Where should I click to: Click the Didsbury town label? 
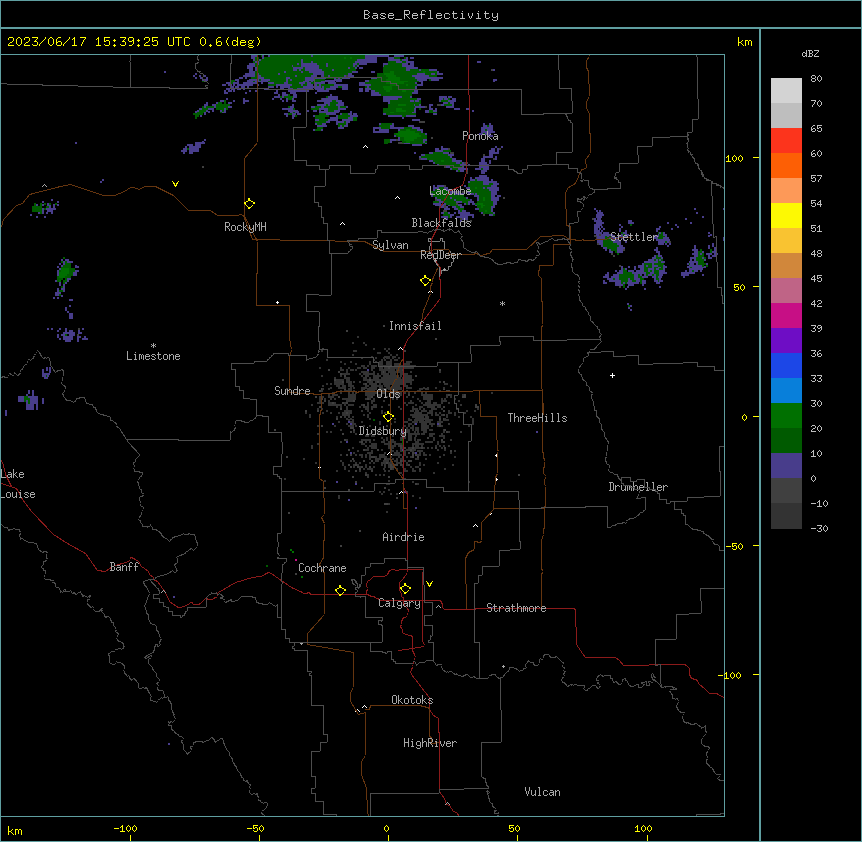click(383, 431)
